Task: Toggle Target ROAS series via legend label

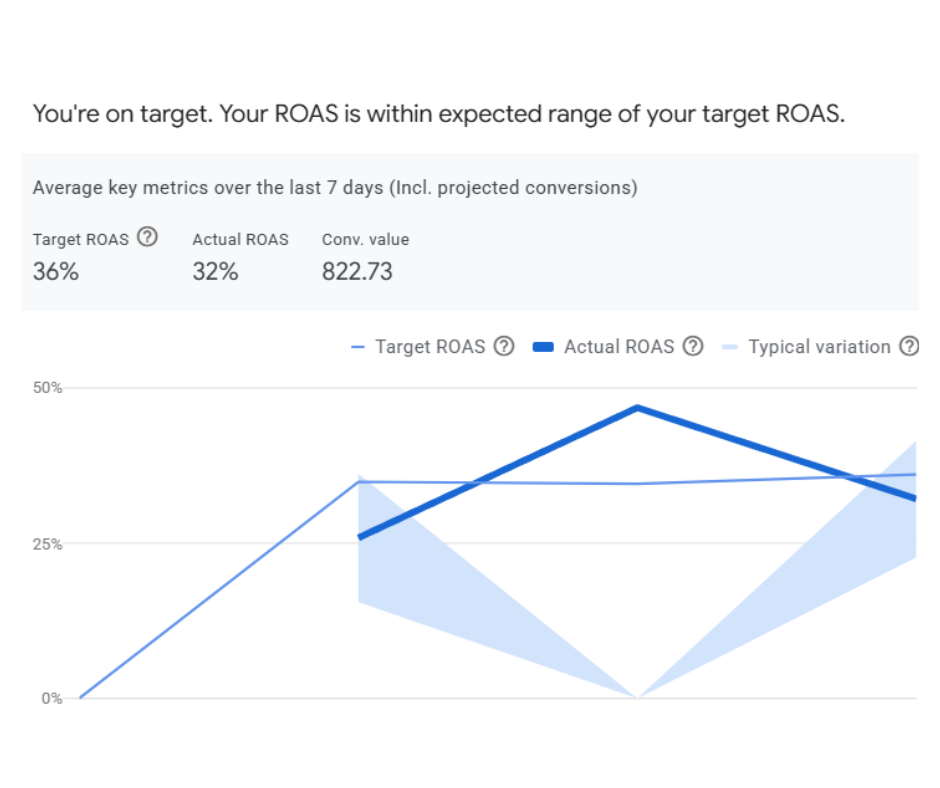Action: 430,347
